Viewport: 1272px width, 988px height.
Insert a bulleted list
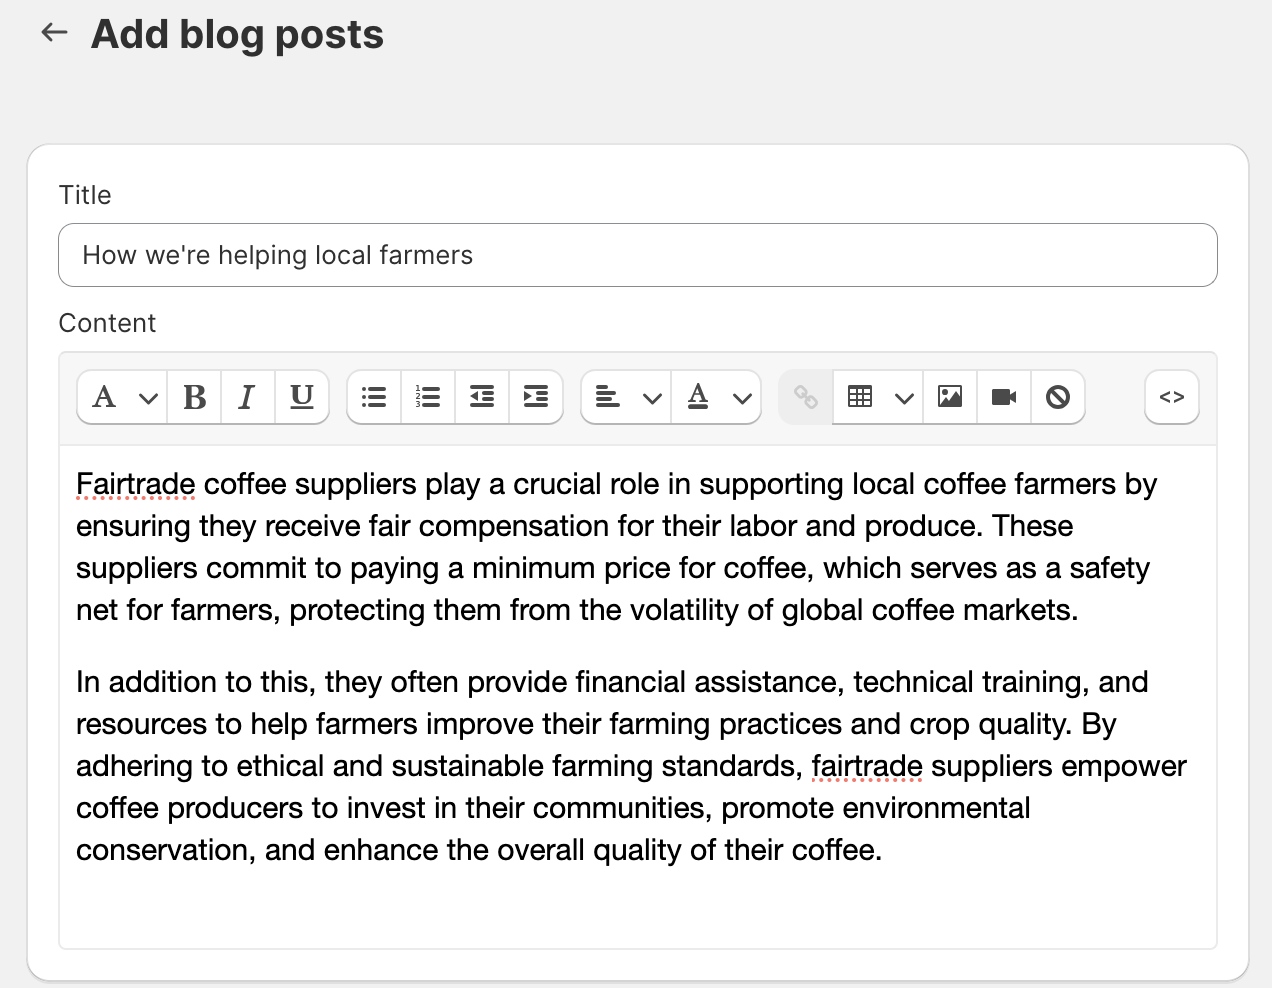[374, 397]
